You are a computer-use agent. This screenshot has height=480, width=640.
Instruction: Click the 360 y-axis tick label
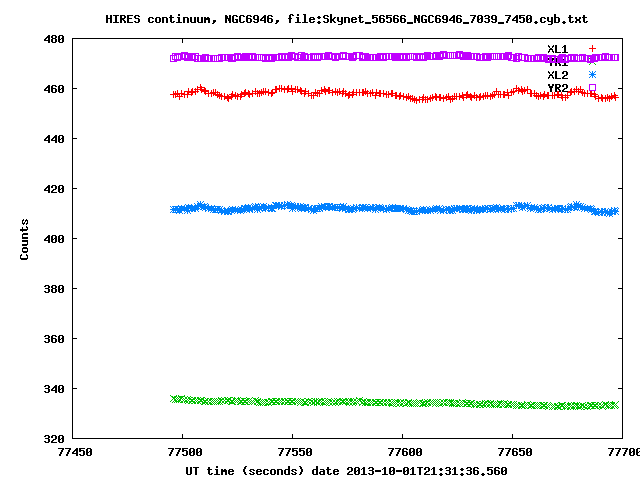[x=54, y=339]
